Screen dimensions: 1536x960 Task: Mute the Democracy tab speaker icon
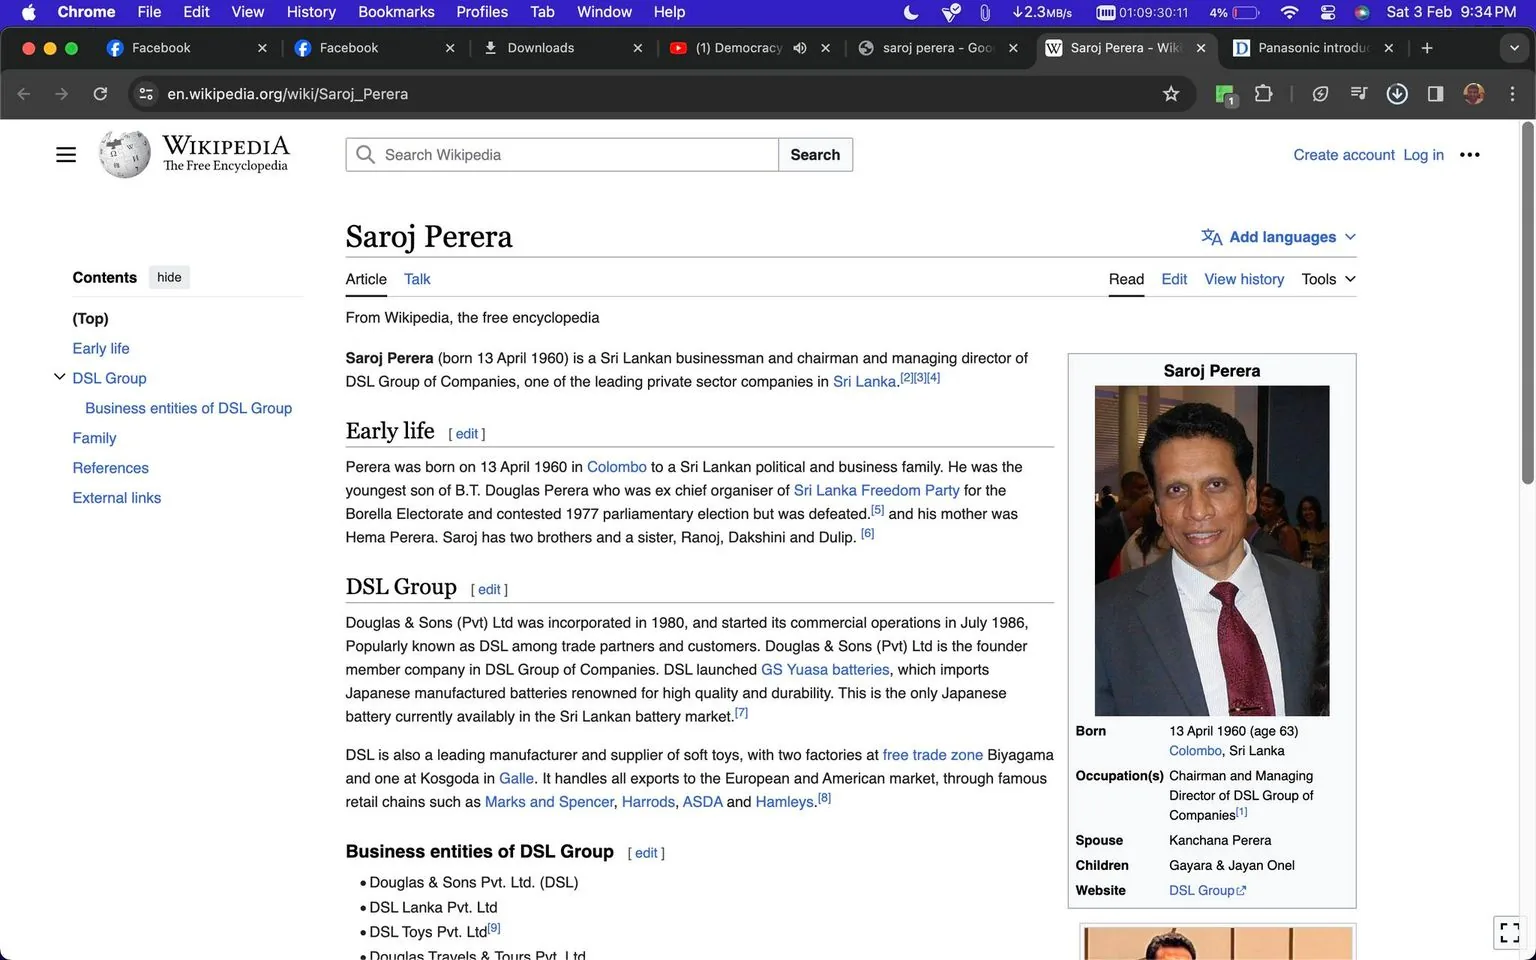tap(799, 47)
